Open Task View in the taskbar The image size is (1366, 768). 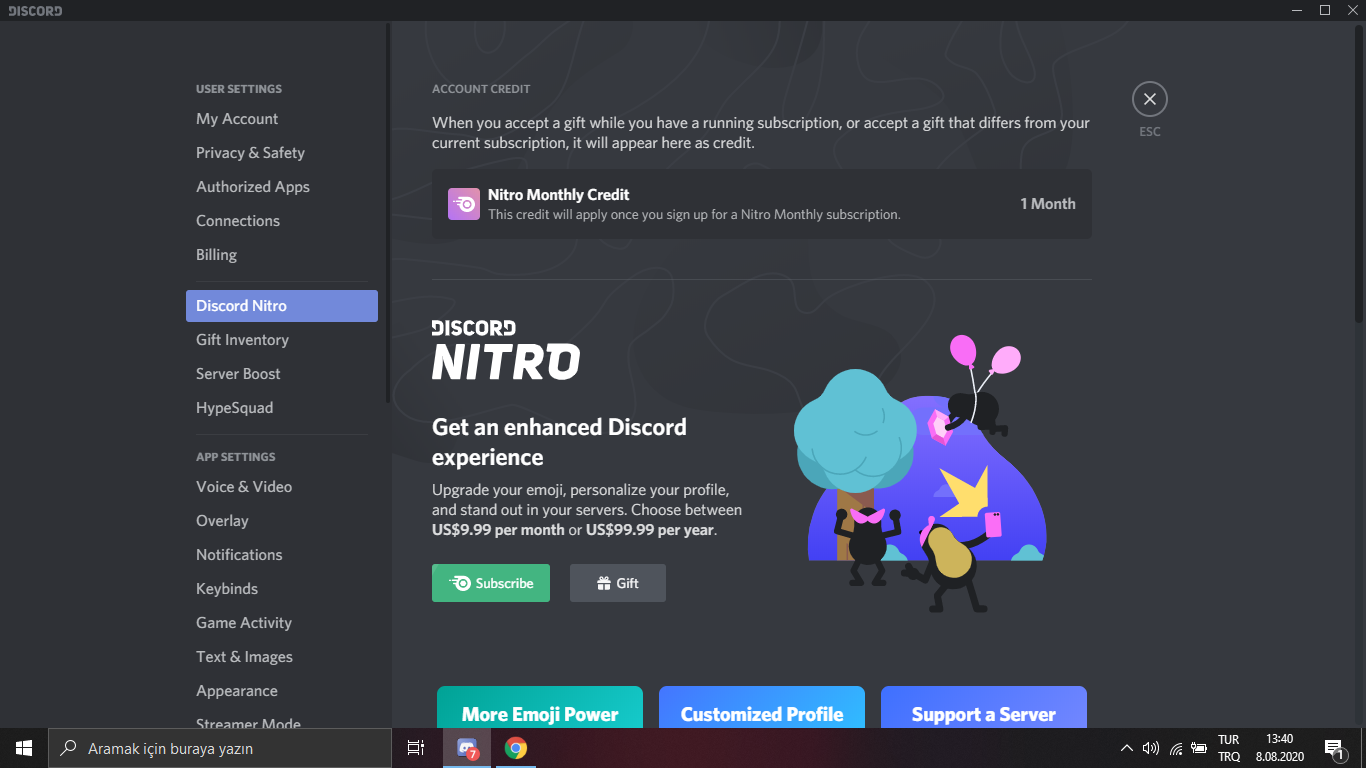416,748
